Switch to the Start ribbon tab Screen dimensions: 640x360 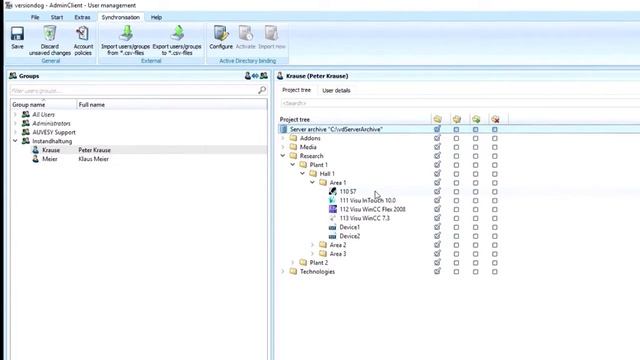click(57, 17)
